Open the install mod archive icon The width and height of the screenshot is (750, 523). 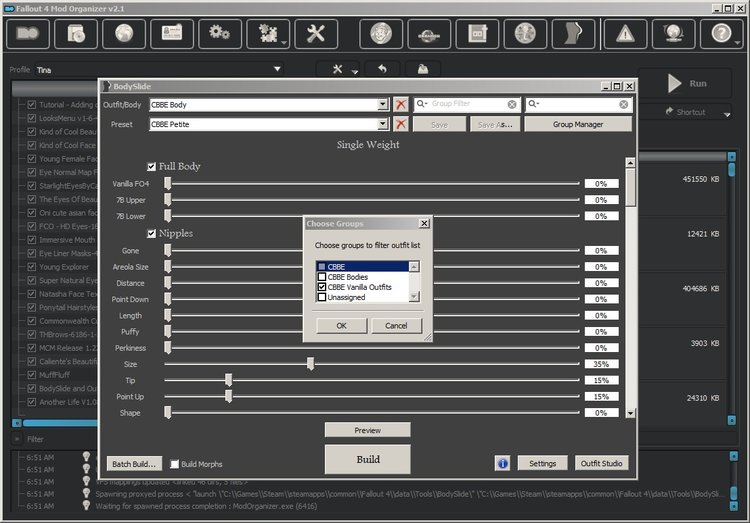click(x=76, y=34)
